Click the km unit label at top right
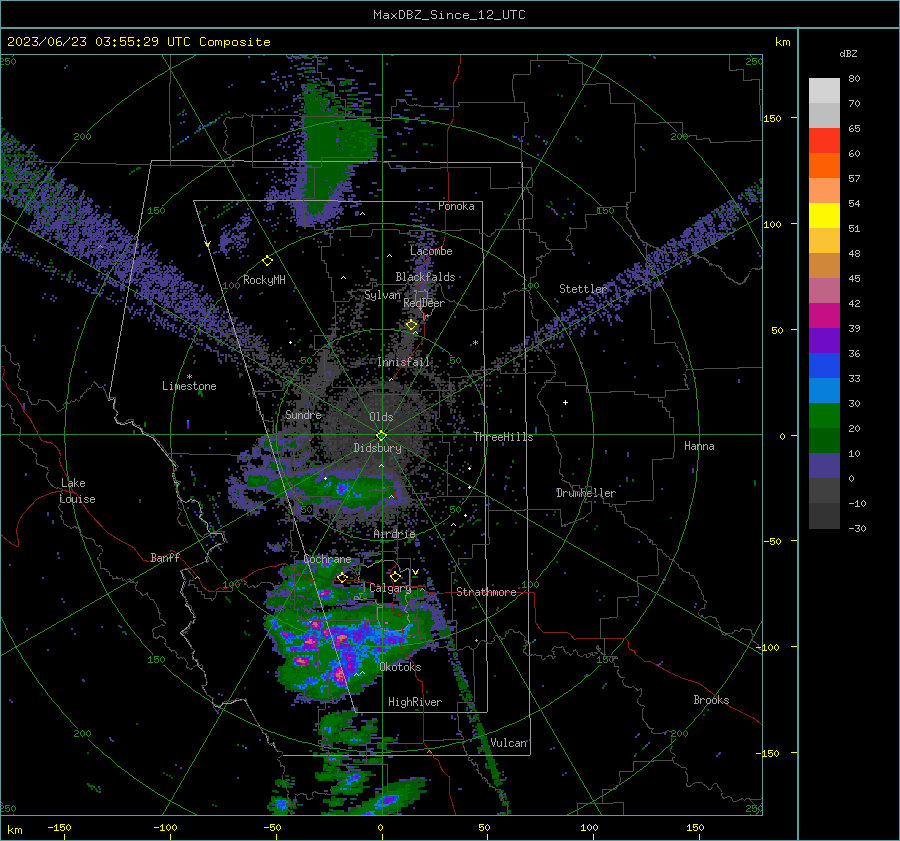The width and height of the screenshot is (900, 841). click(782, 42)
